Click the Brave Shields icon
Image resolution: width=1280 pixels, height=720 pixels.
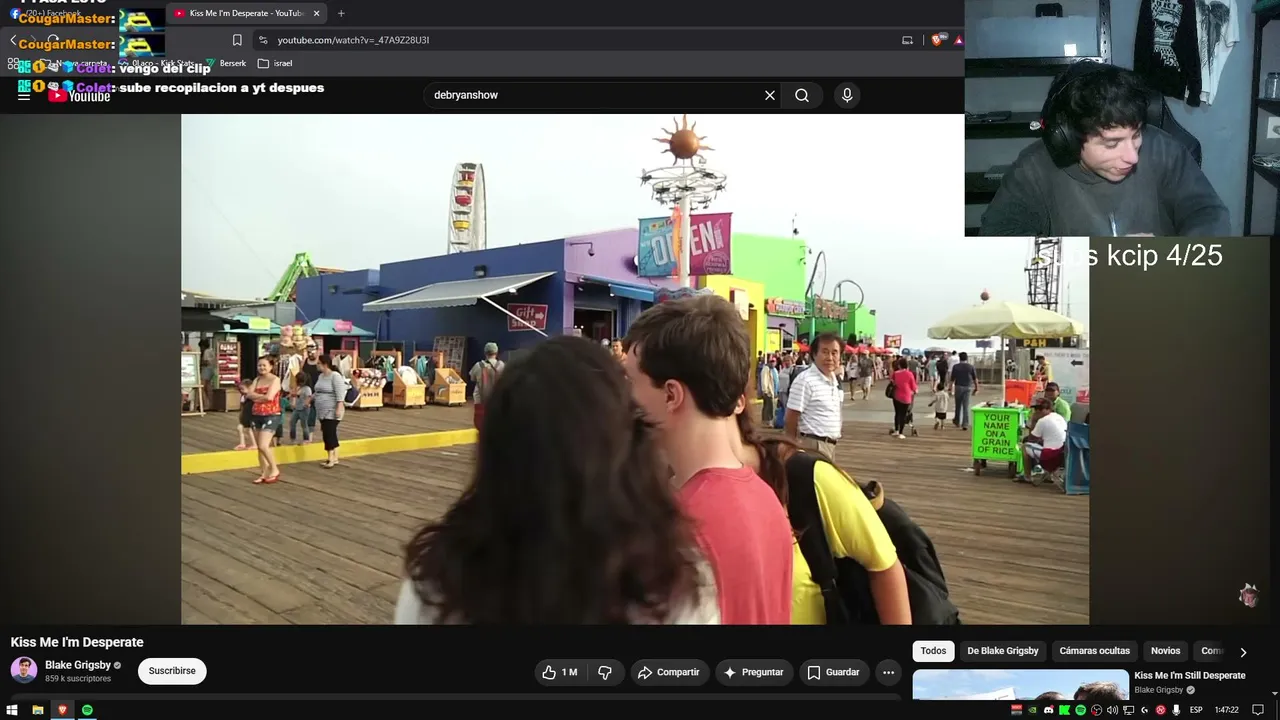coord(936,40)
